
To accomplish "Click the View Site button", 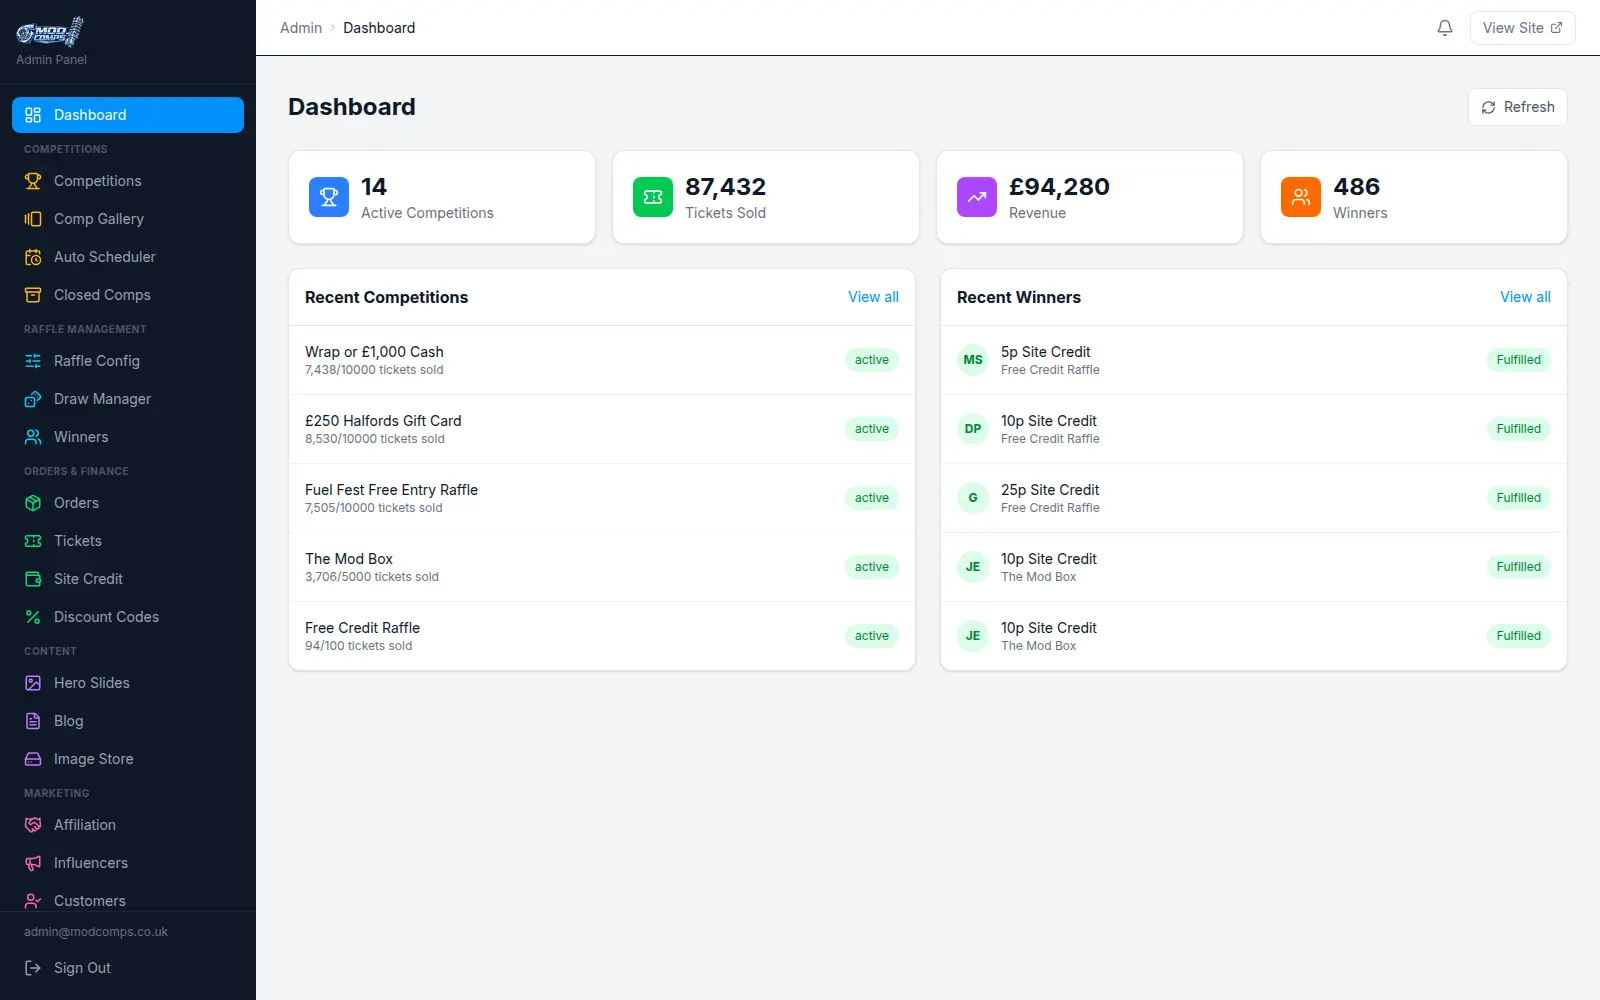I will click(x=1522, y=28).
